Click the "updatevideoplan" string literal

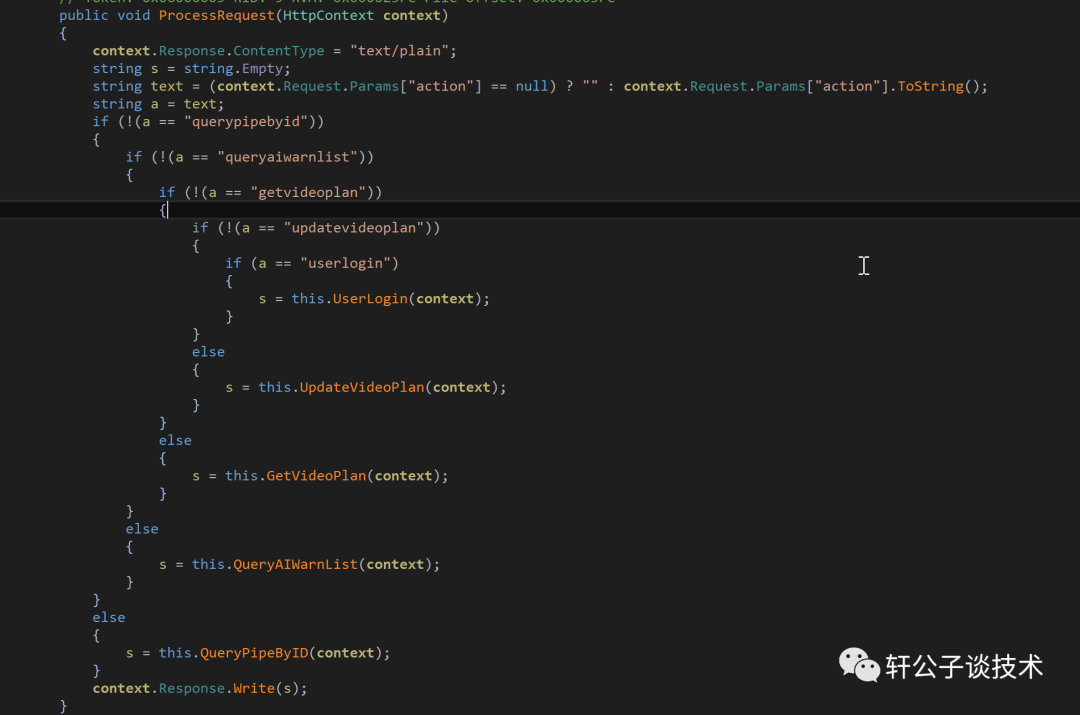coord(357,228)
